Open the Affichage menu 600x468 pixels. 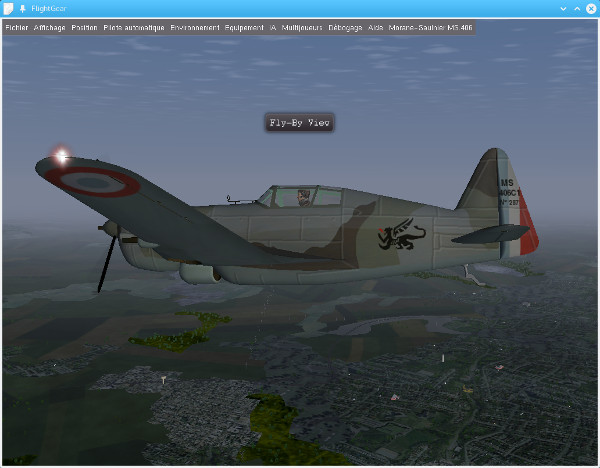tap(49, 28)
